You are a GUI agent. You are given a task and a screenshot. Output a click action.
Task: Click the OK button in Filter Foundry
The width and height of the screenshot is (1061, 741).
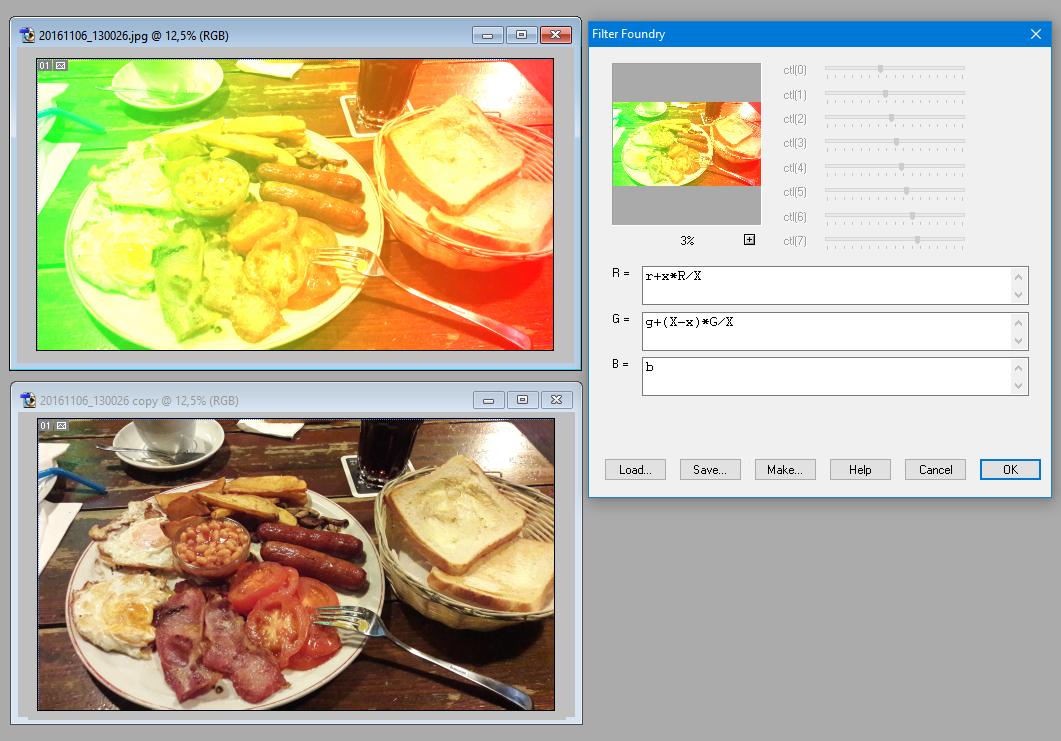pyautogui.click(x=1010, y=470)
